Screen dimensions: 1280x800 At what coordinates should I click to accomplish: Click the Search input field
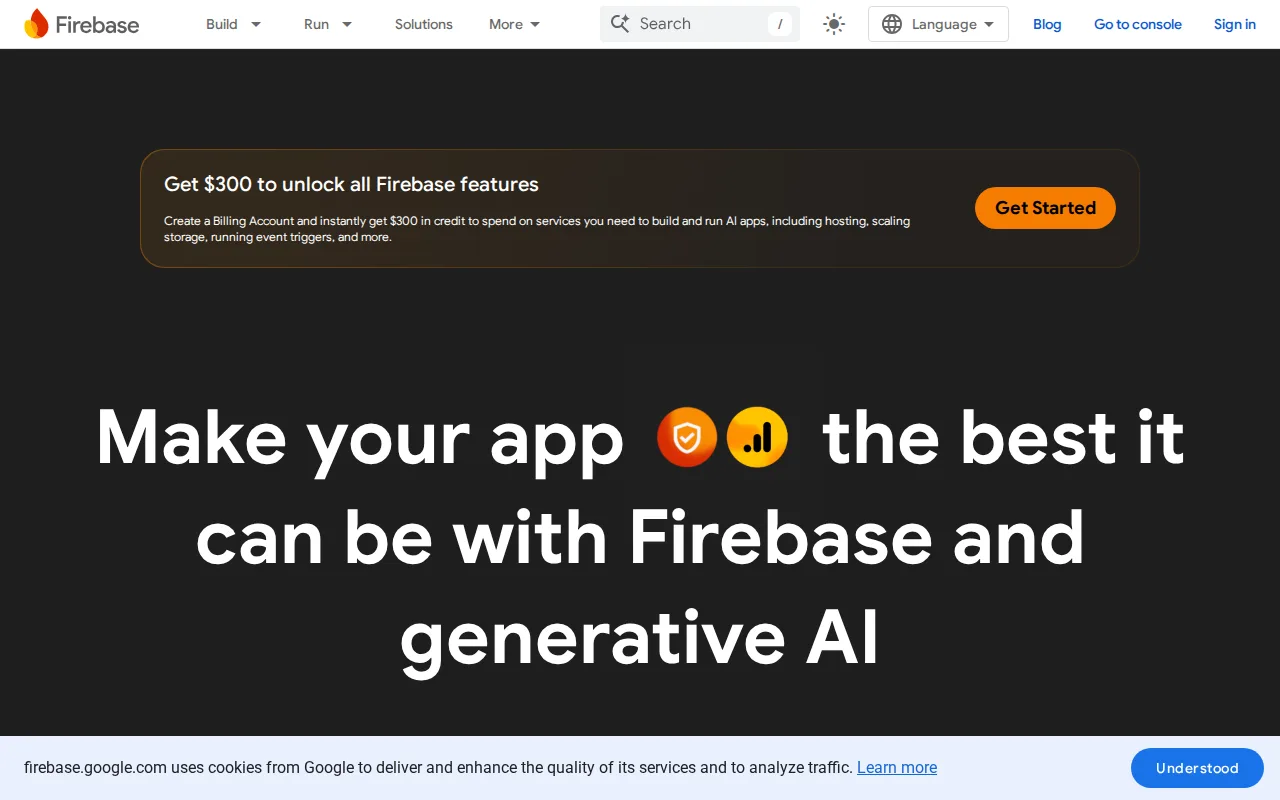(700, 24)
